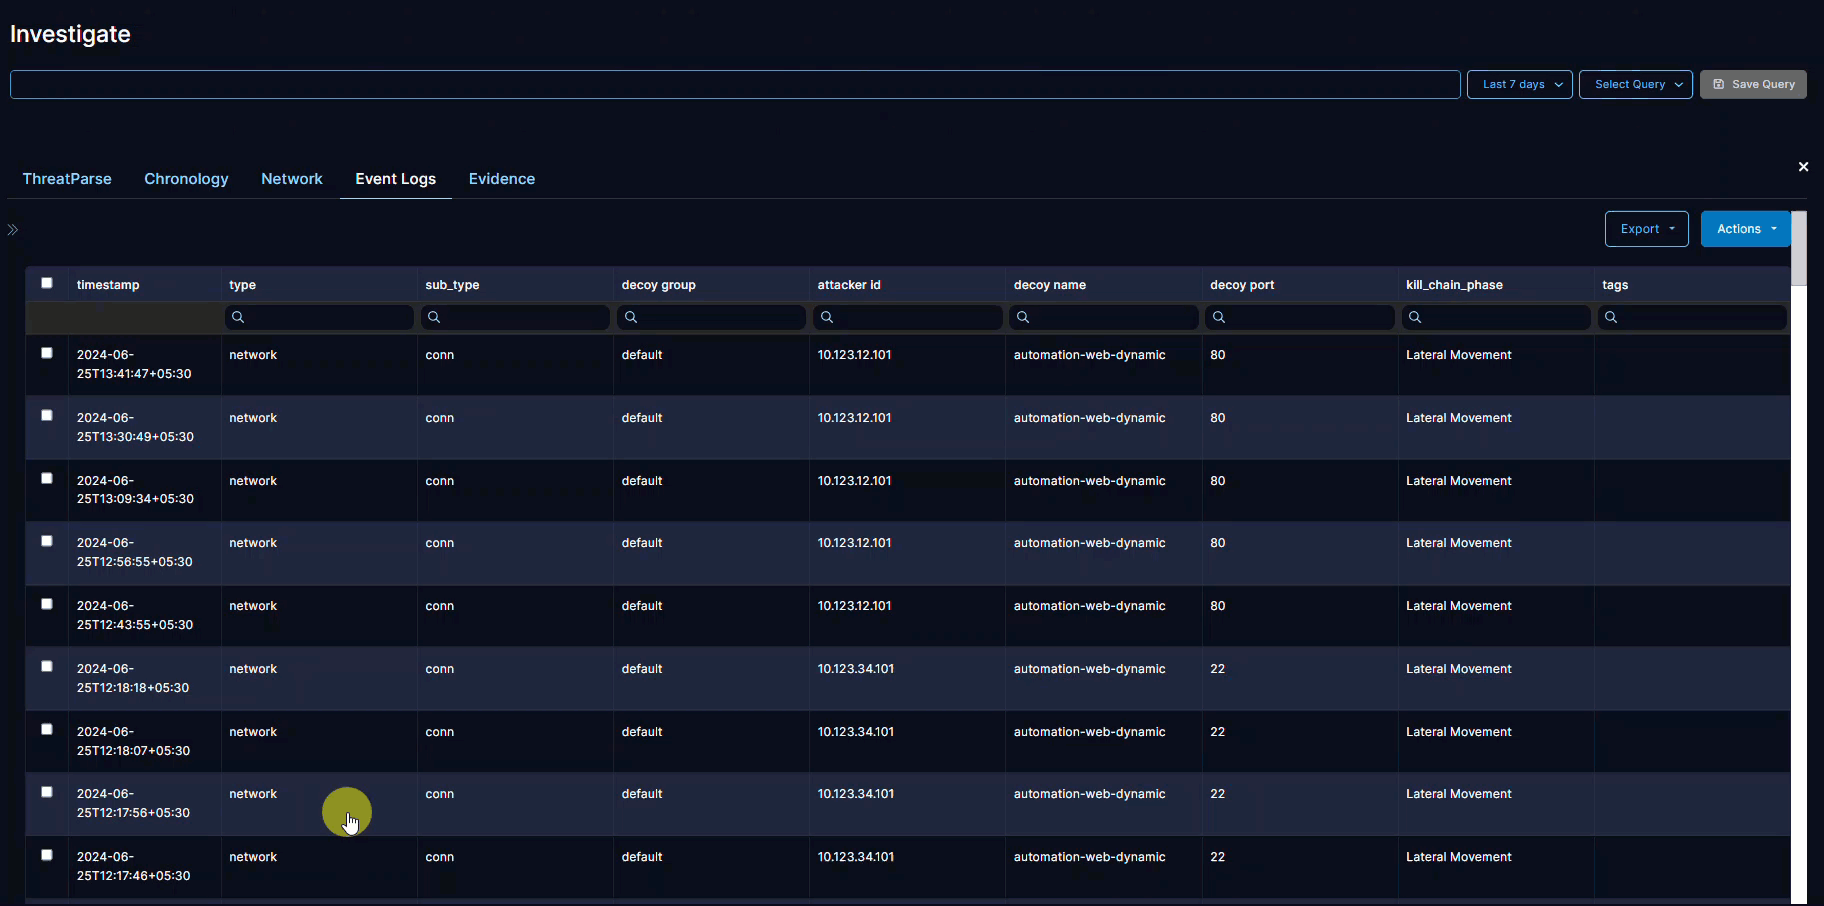
Task: Open the Actions menu
Action: point(1743,228)
